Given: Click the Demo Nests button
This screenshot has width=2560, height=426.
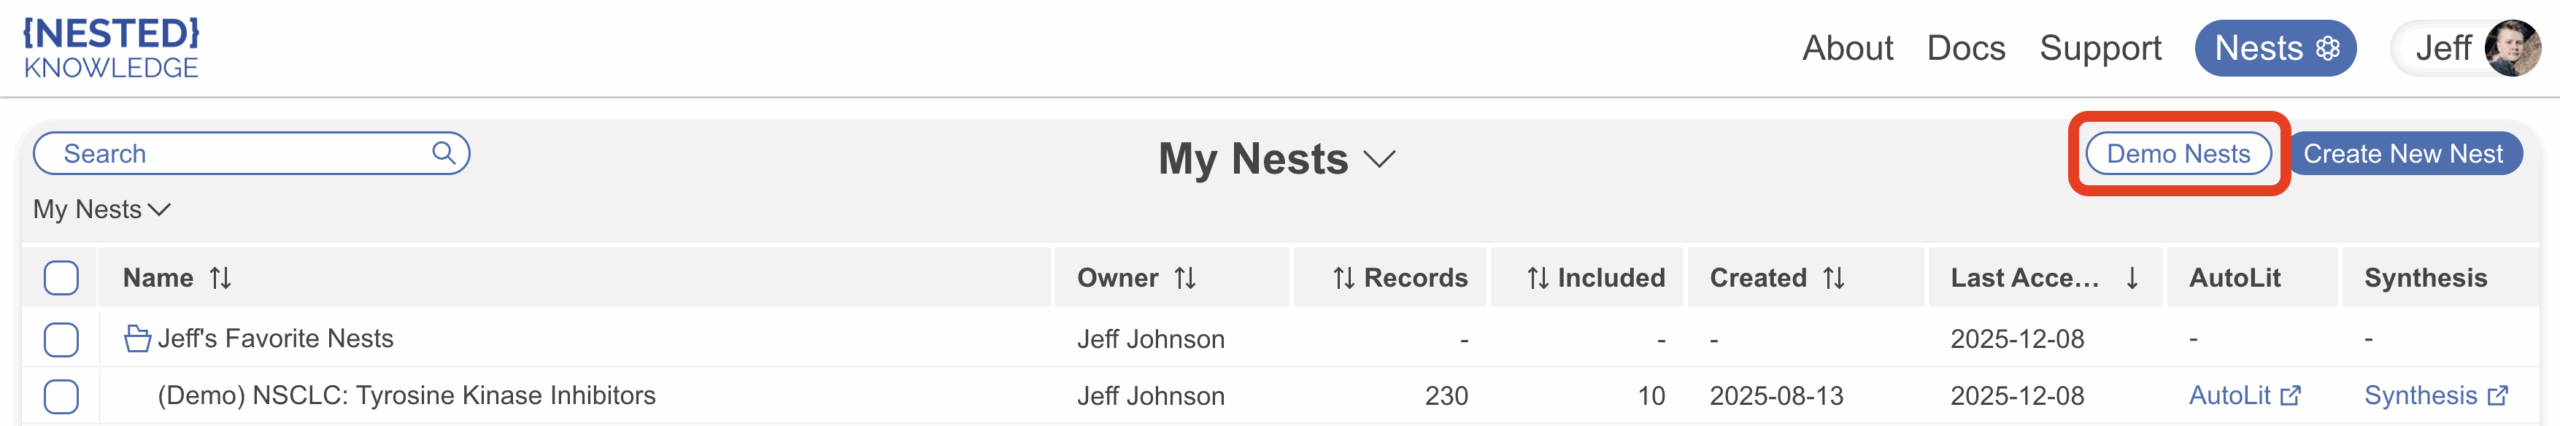Looking at the screenshot, I should [2178, 154].
